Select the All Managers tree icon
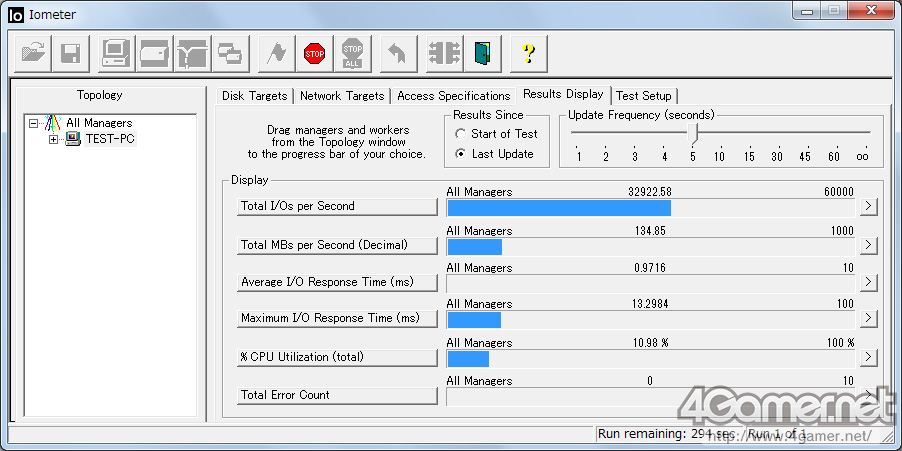The height and width of the screenshot is (451, 902). pyautogui.click(x=53, y=123)
